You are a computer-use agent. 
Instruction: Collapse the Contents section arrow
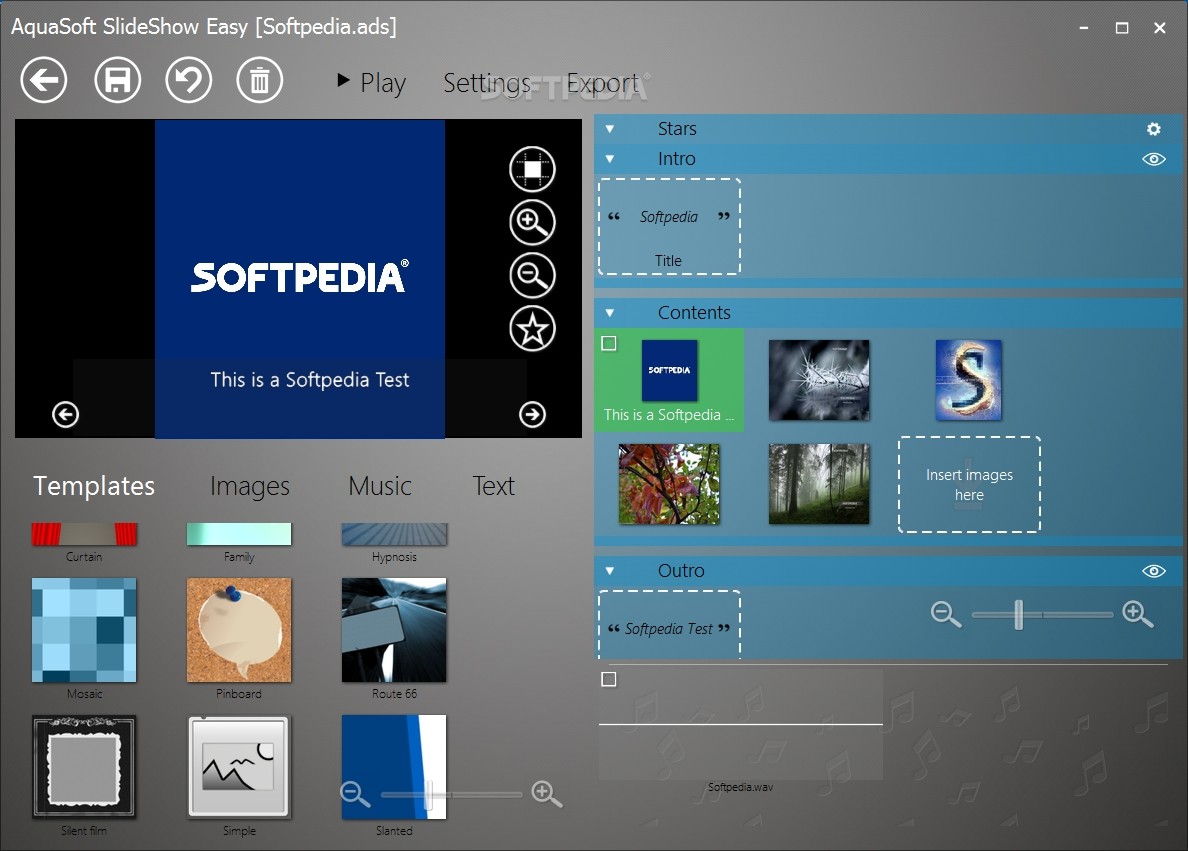pos(610,313)
